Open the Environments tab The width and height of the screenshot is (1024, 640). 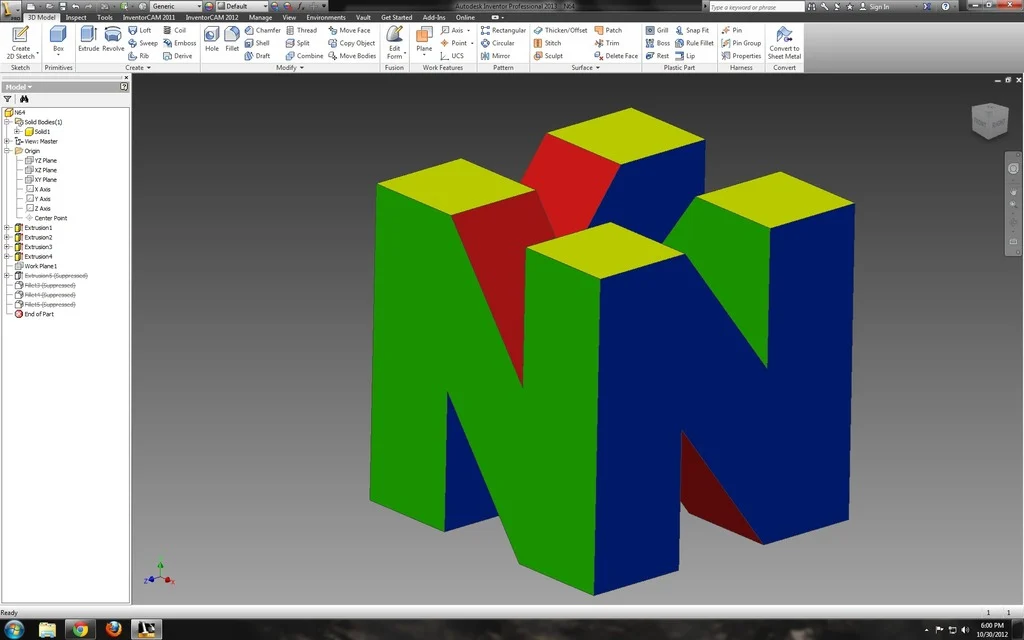(326, 18)
